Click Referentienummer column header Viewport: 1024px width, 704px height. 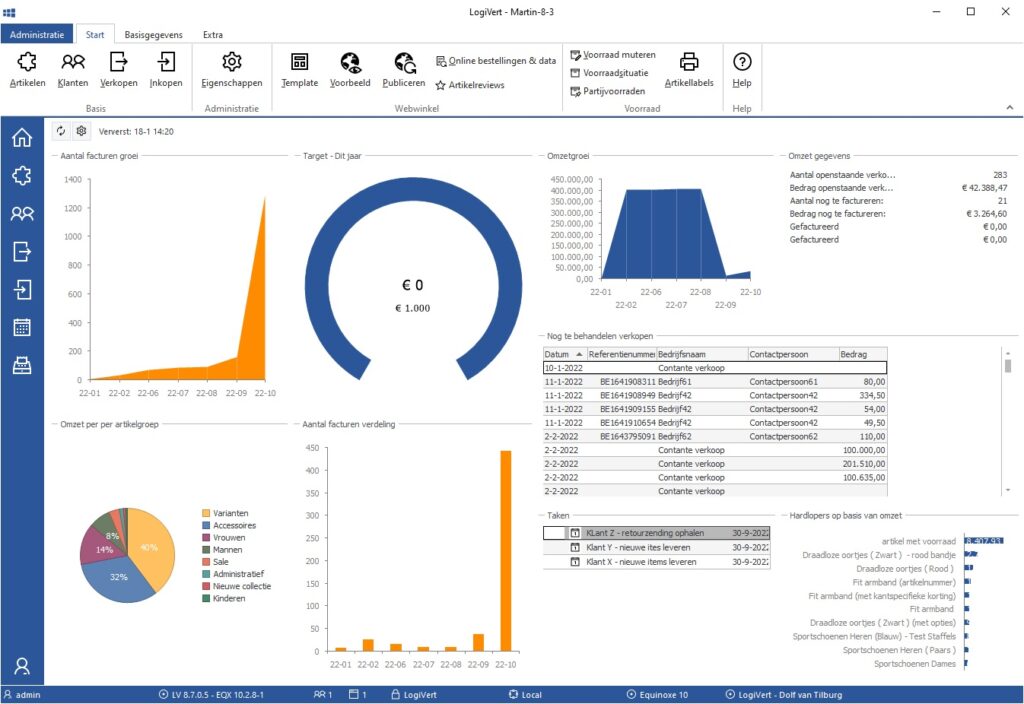click(x=621, y=354)
